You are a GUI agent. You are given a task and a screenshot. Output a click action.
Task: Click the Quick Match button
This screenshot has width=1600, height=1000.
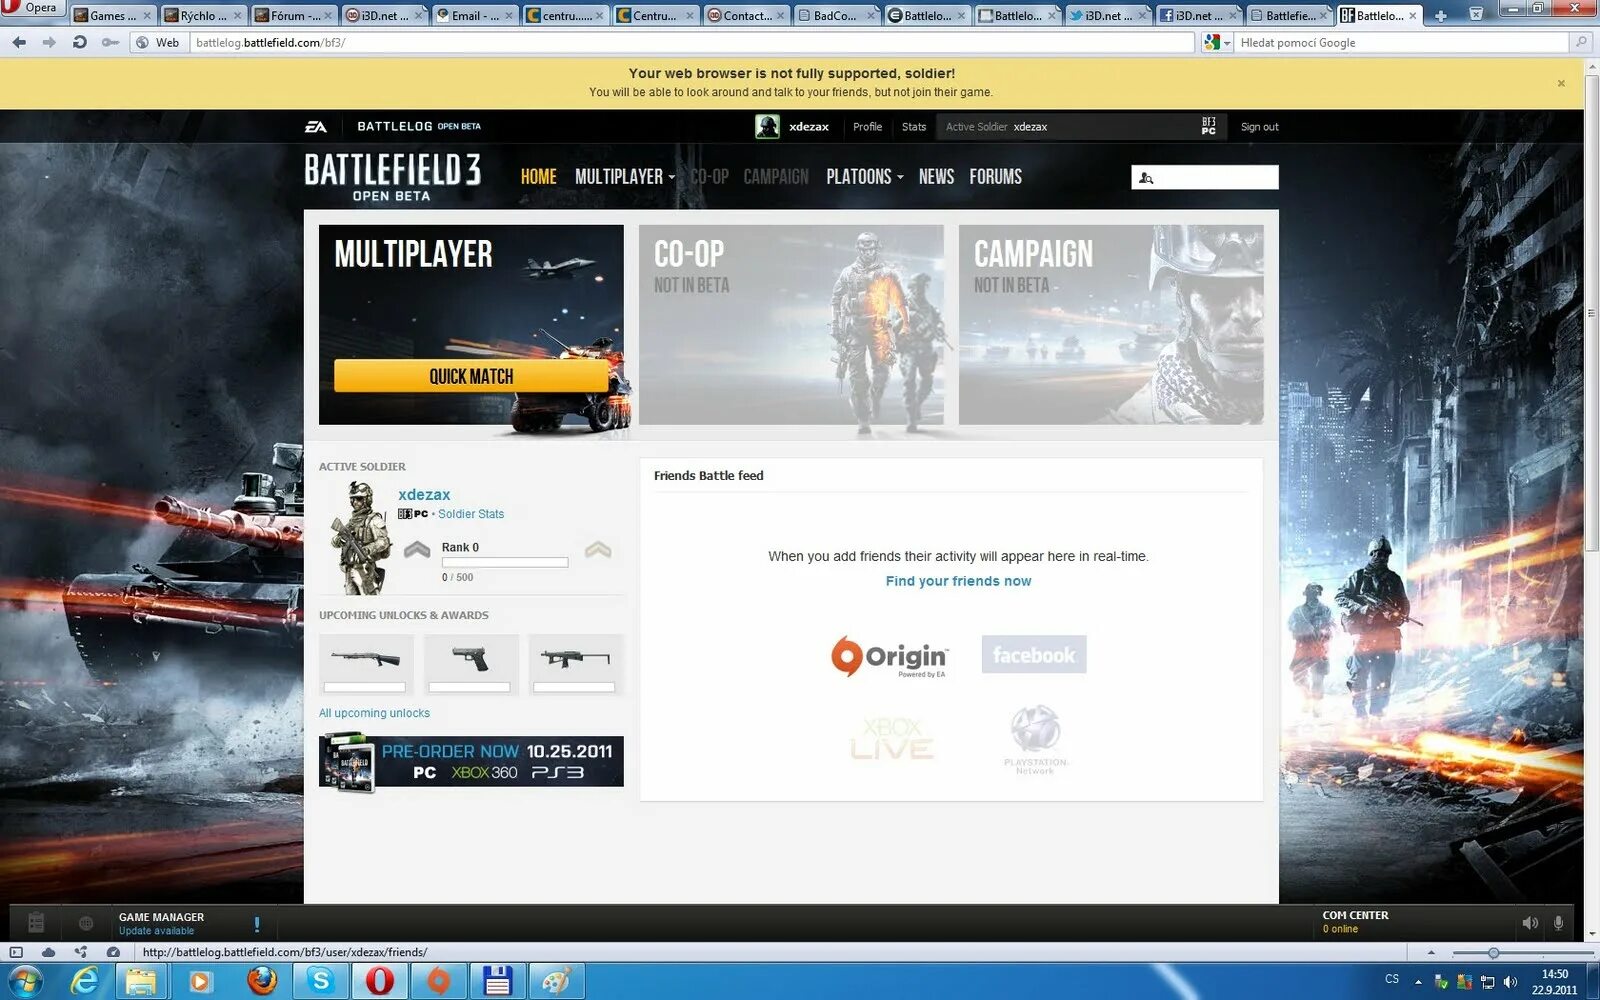point(471,376)
